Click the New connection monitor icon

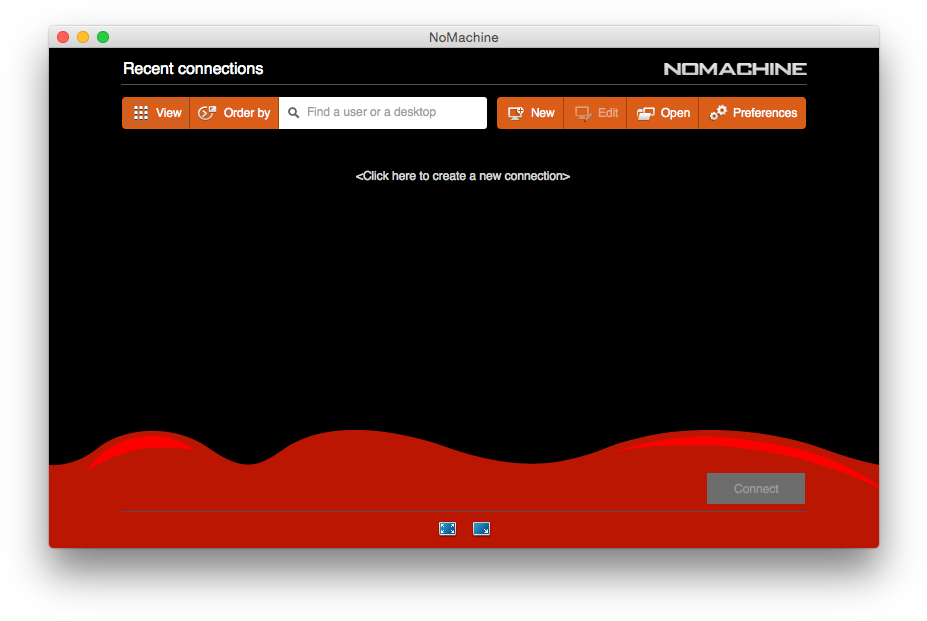516,113
